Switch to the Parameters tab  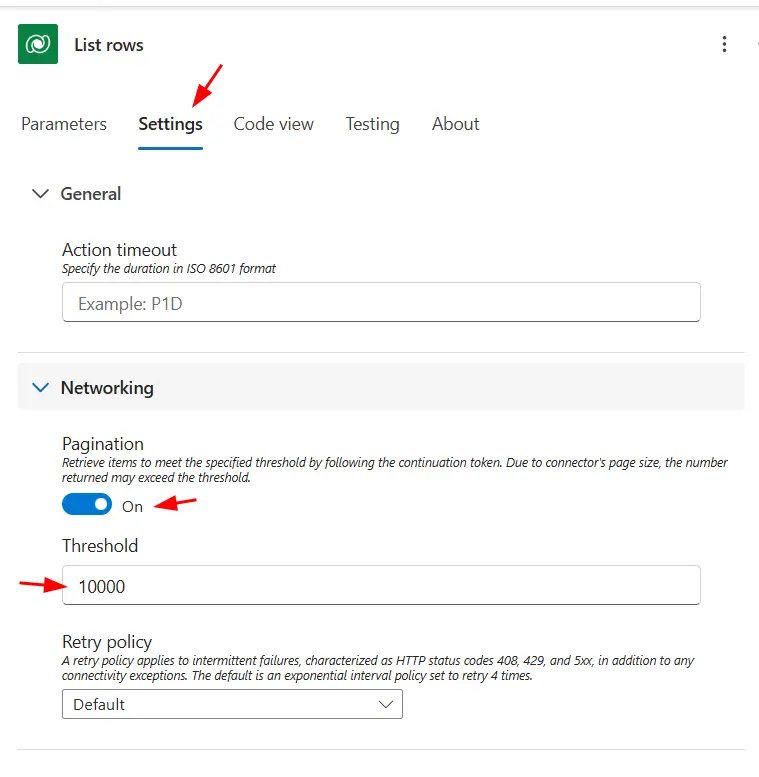pyautogui.click(x=64, y=124)
